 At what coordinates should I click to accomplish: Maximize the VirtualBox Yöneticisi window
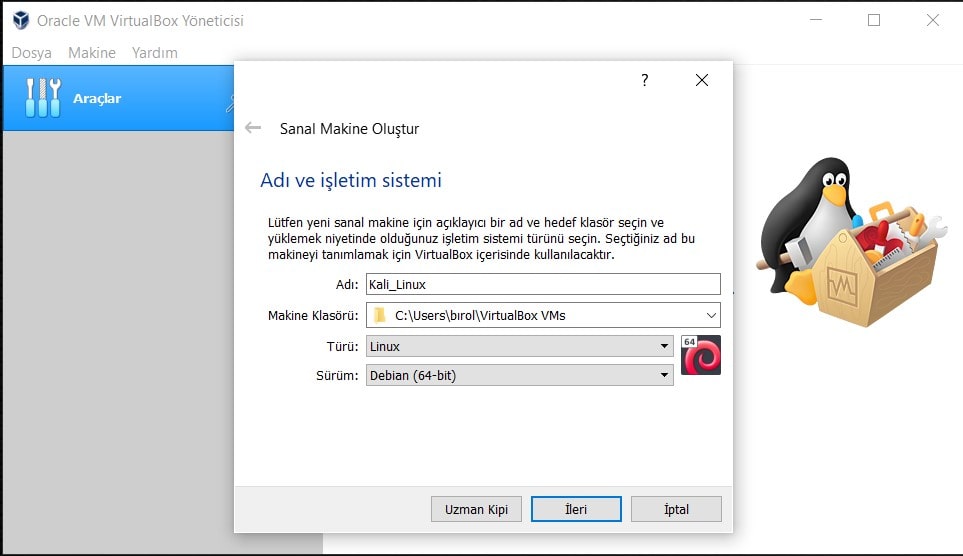[x=874, y=20]
